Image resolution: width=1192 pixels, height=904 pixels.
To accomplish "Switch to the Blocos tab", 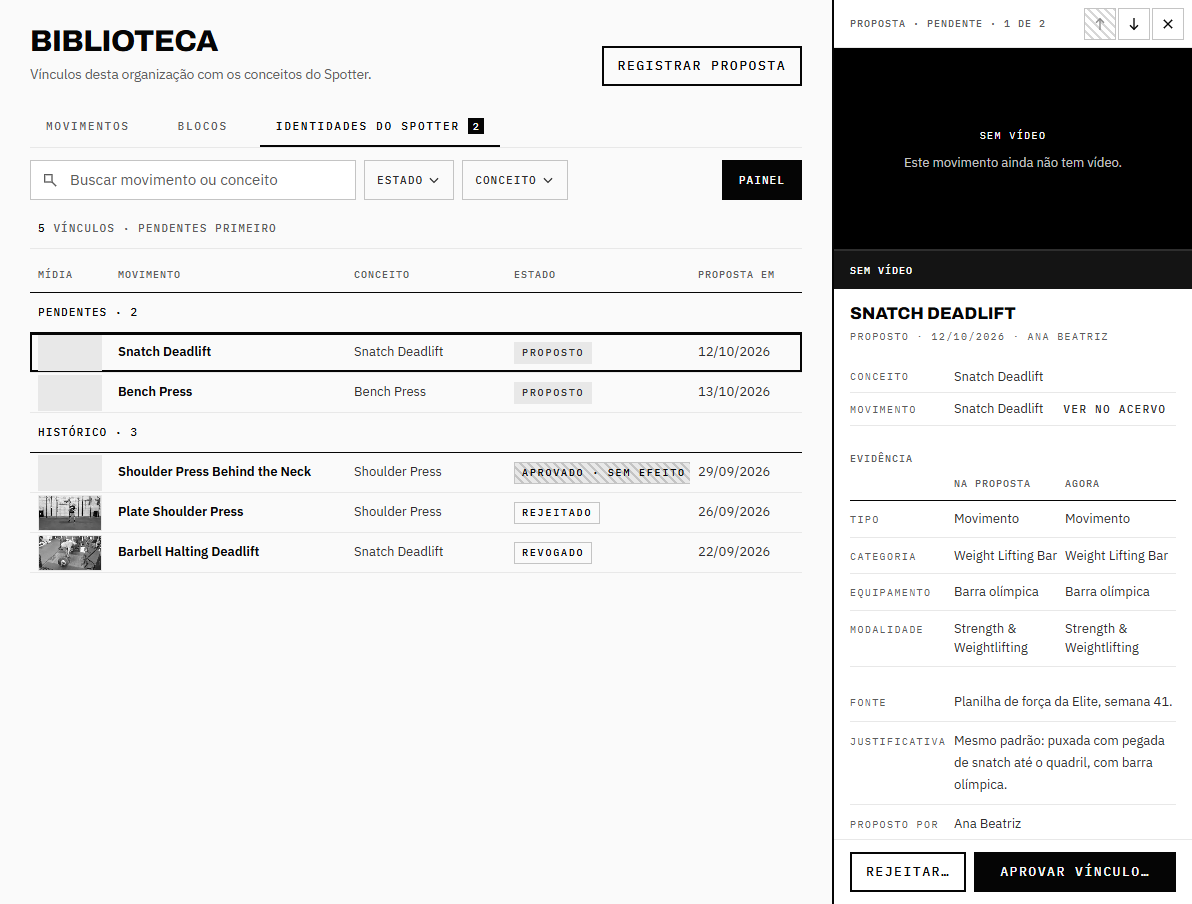I will coord(202,126).
